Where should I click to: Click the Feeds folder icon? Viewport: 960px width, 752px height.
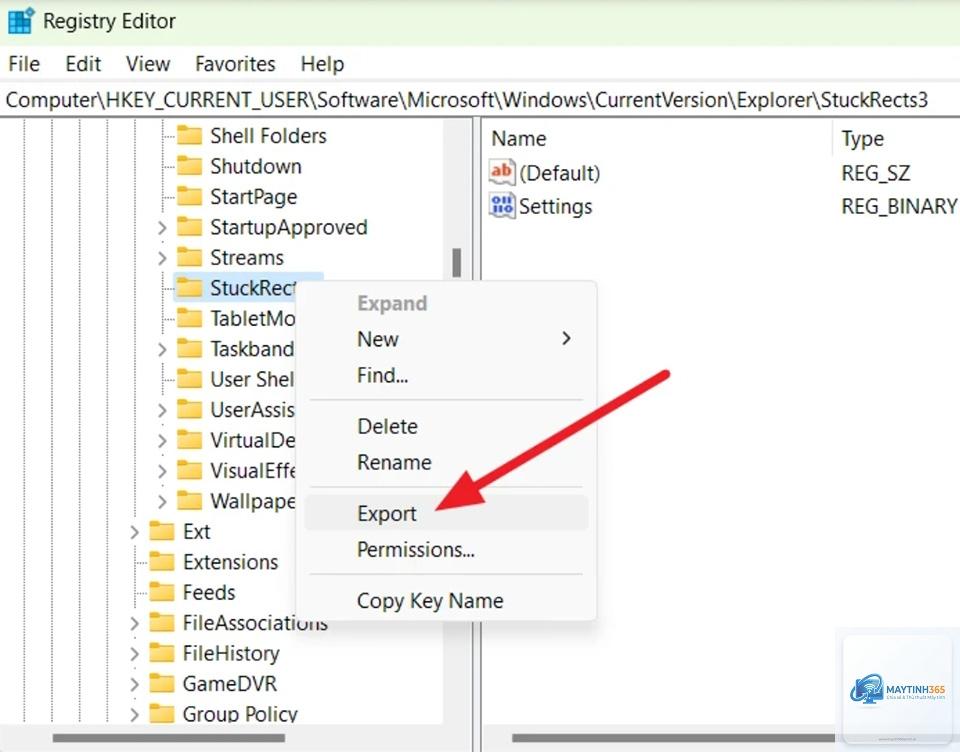(x=162, y=592)
